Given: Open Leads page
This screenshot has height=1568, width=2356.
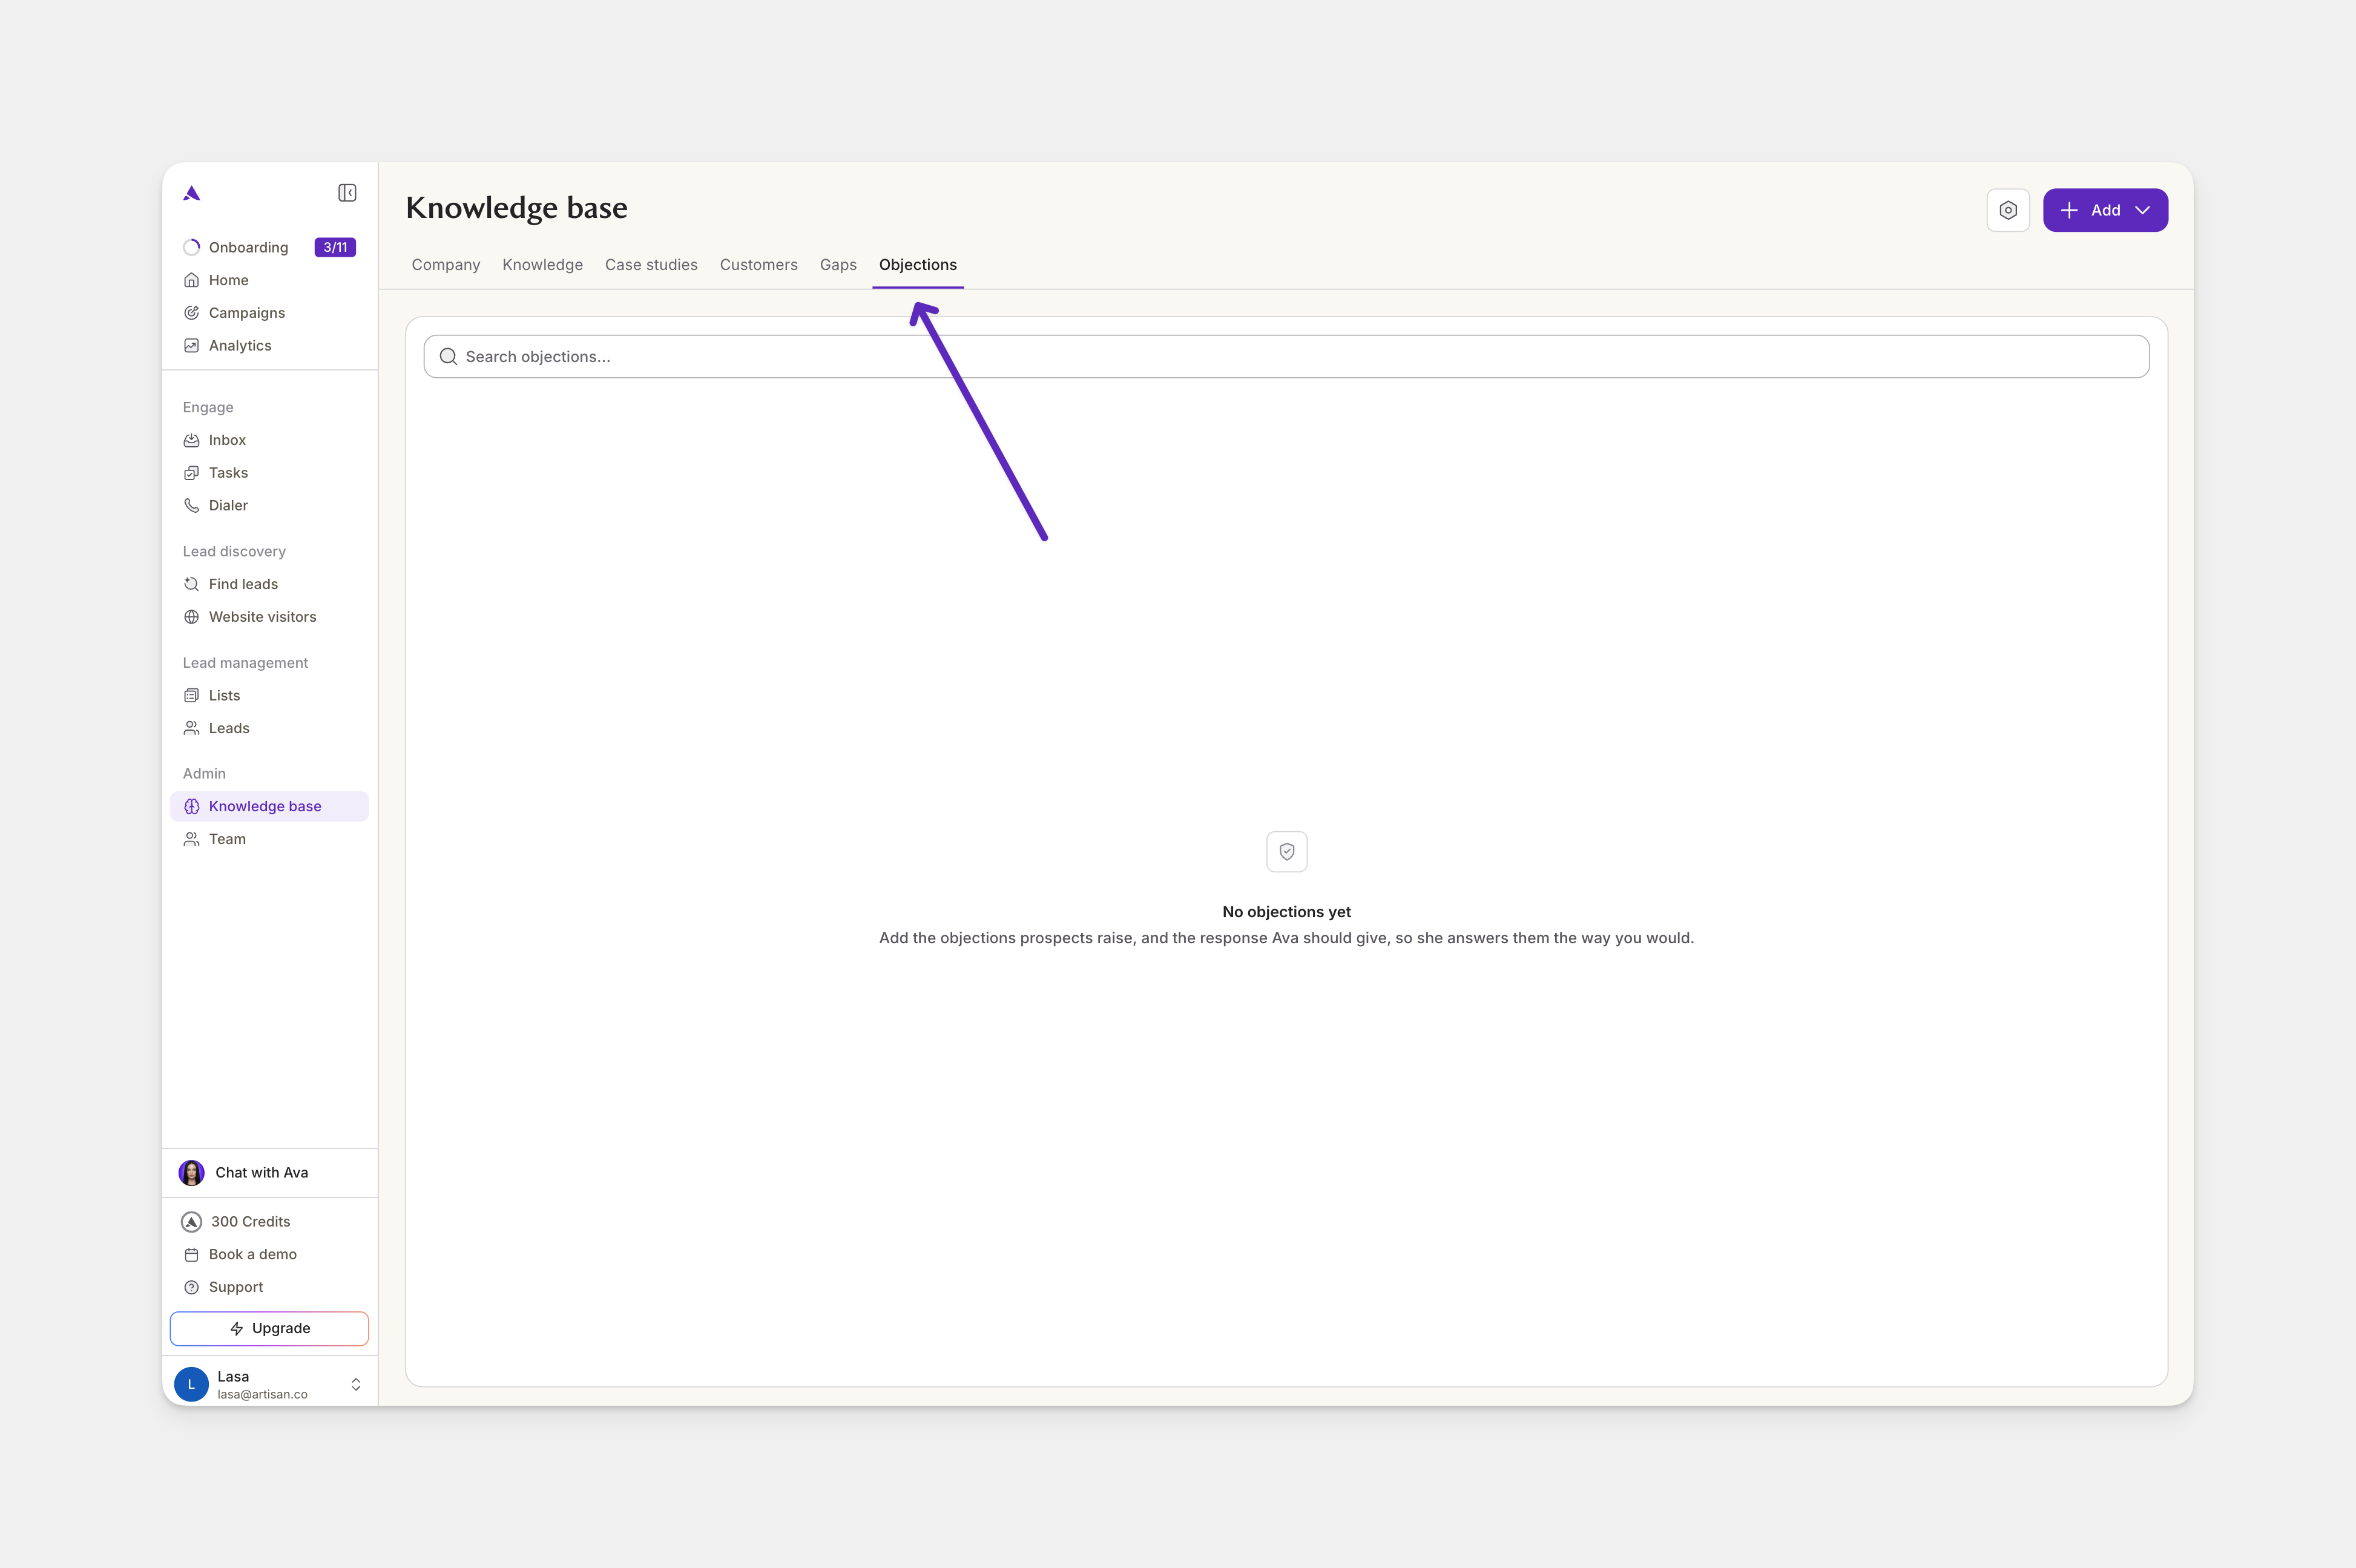Looking at the screenshot, I should pyautogui.click(x=269, y=728).
